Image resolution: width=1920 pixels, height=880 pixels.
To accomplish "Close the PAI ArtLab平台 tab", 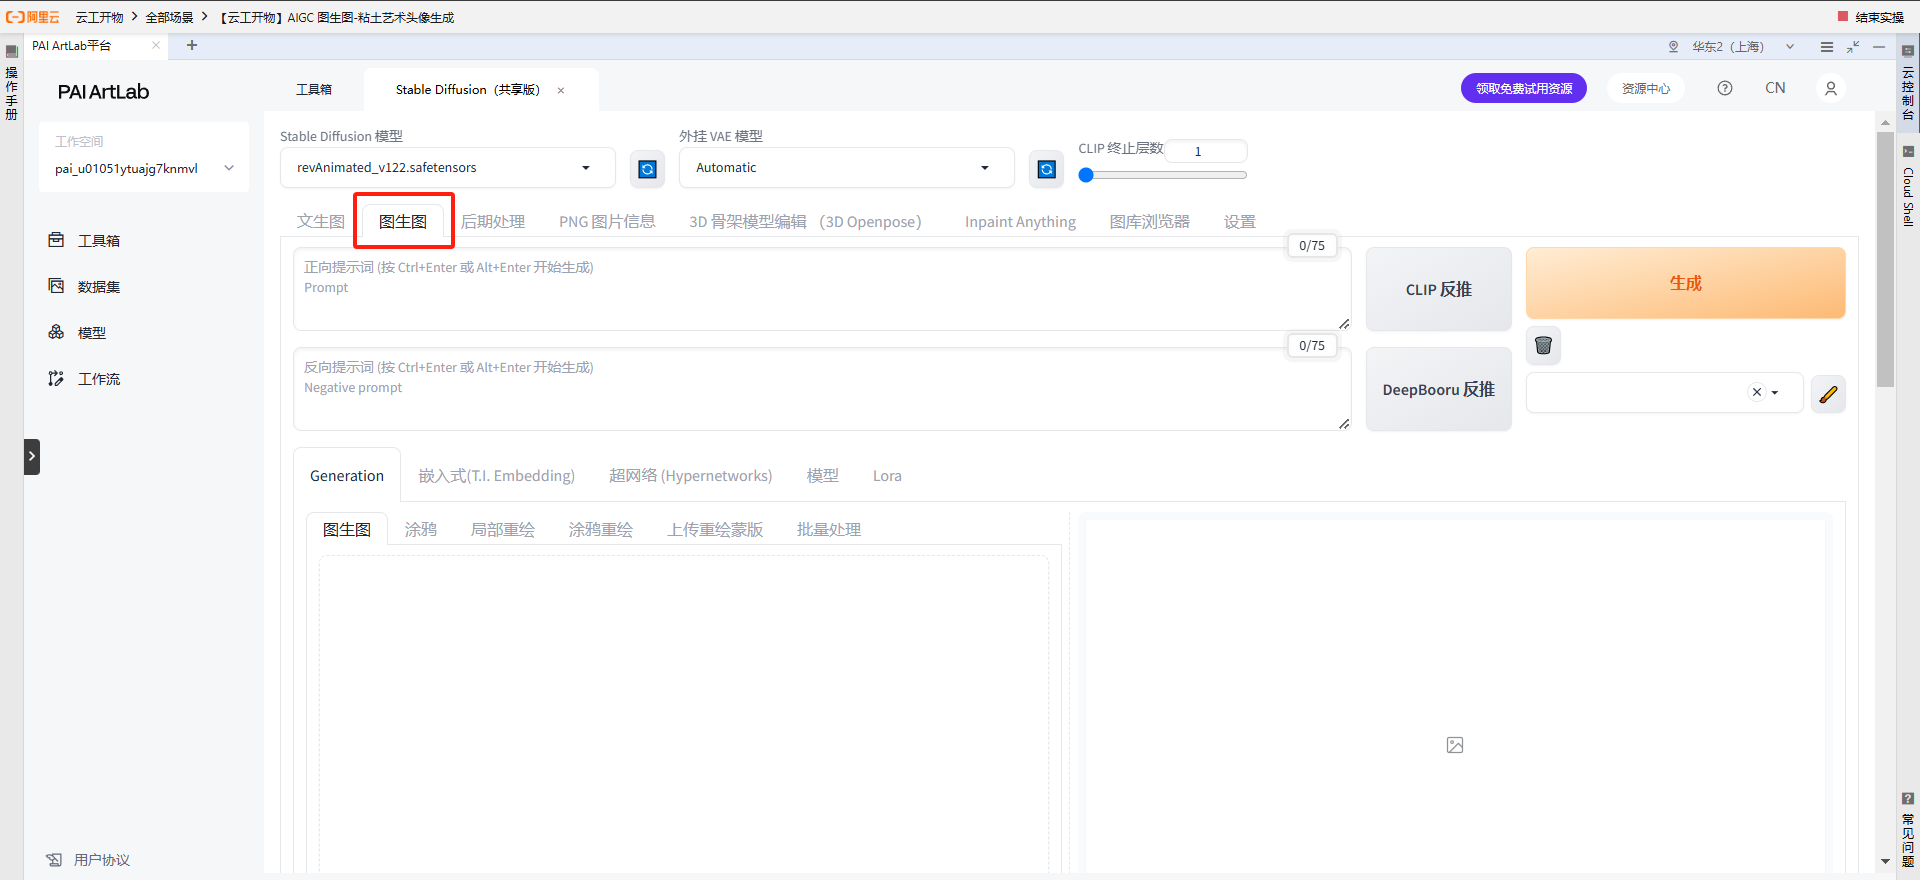I will point(156,45).
